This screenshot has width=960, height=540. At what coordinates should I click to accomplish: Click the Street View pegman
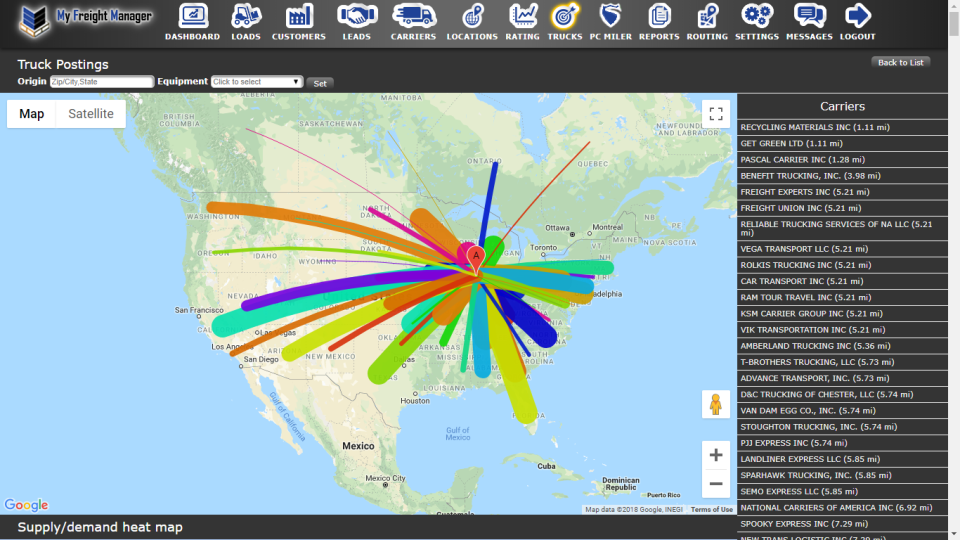pyautogui.click(x=716, y=404)
